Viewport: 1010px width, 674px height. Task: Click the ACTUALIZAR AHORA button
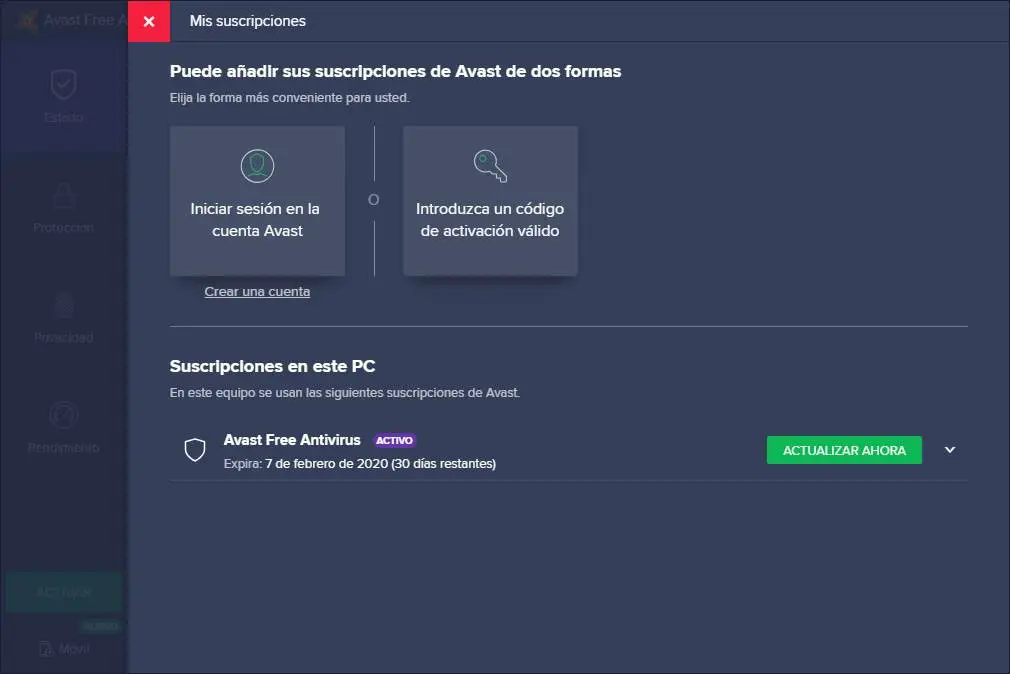coord(844,450)
